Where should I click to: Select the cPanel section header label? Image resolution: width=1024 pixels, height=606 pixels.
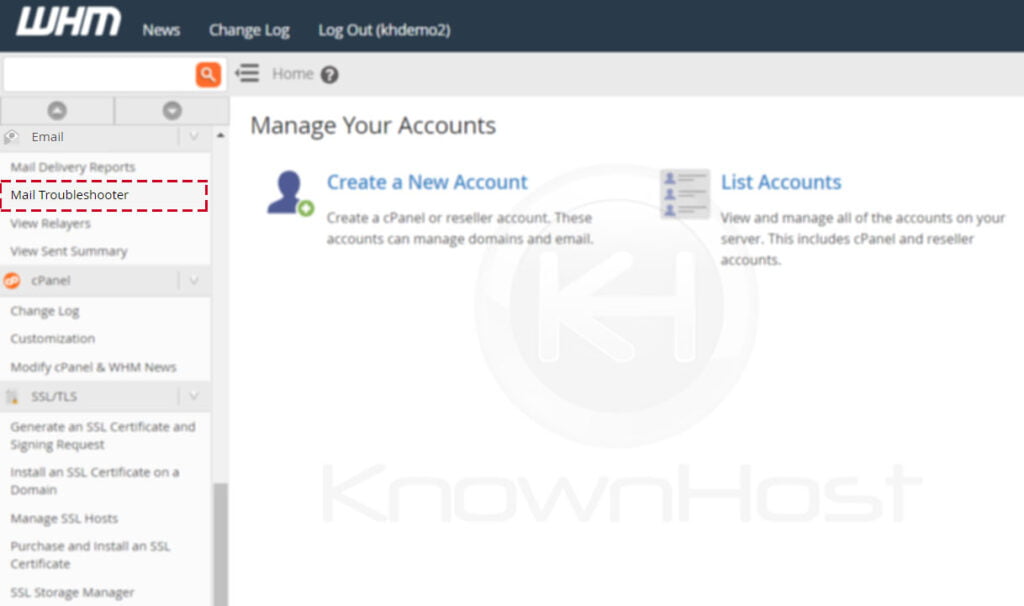click(x=50, y=281)
